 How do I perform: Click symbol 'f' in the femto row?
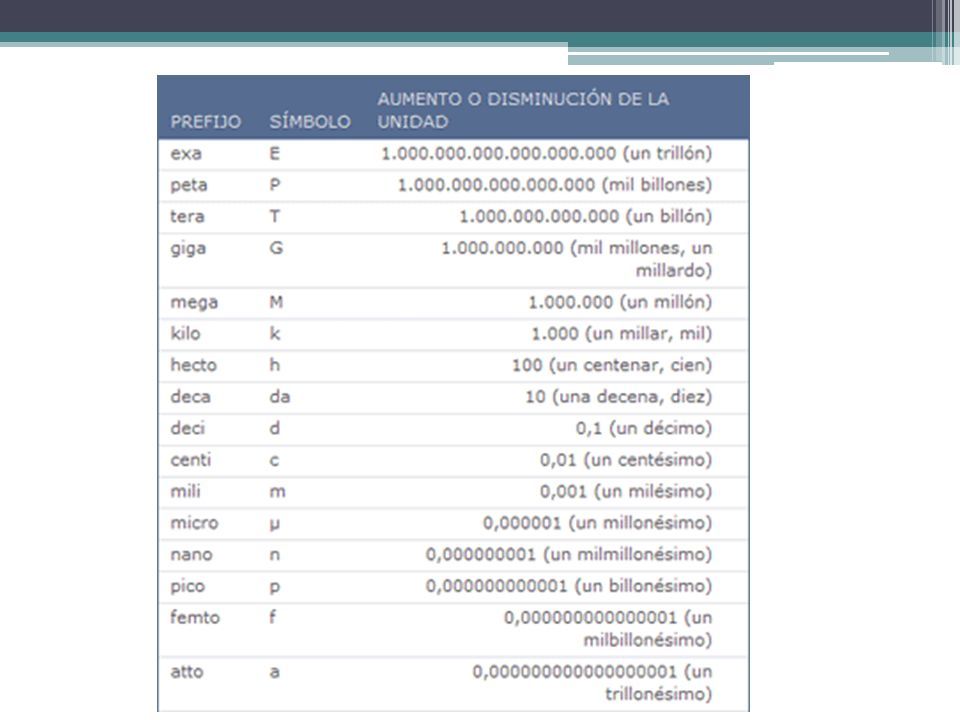(272, 617)
